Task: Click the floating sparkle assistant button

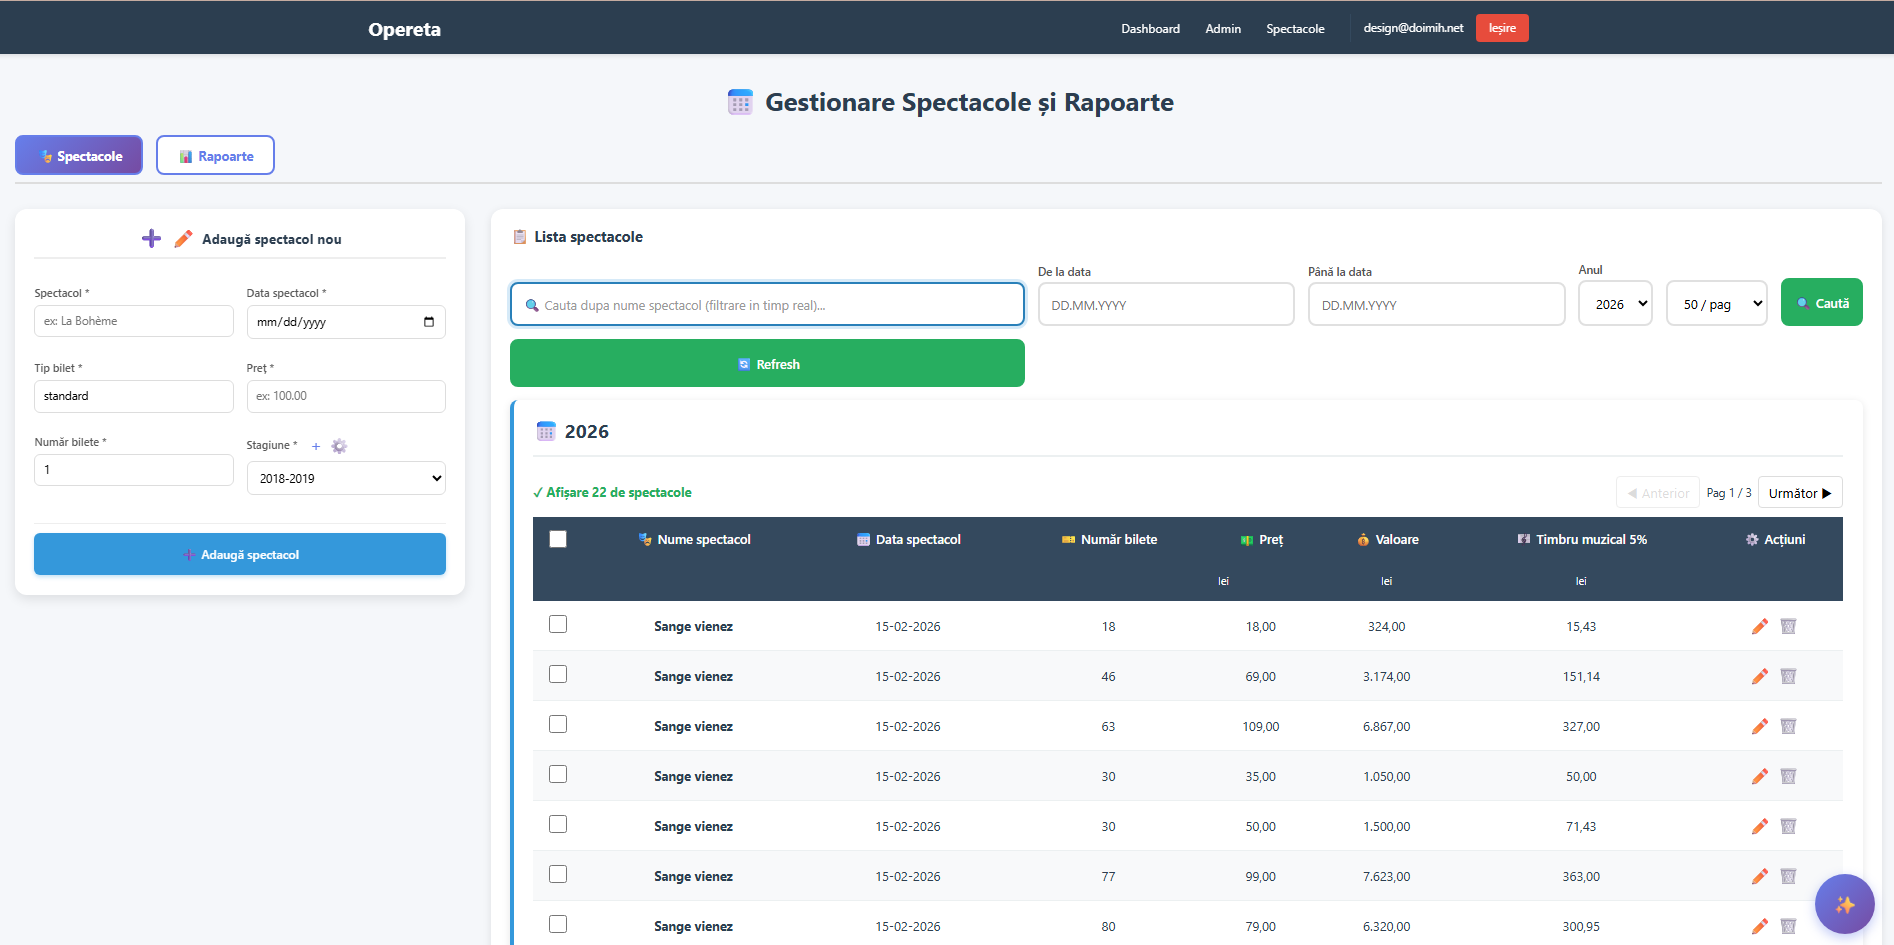Action: tap(1845, 904)
